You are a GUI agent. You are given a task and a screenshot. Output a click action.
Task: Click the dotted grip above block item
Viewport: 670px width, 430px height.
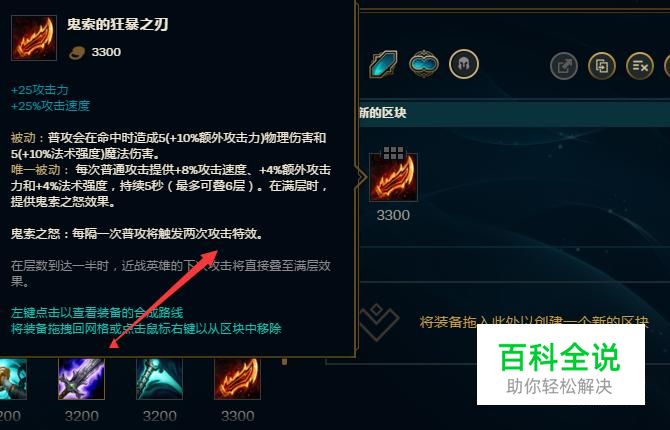(x=393, y=153)
